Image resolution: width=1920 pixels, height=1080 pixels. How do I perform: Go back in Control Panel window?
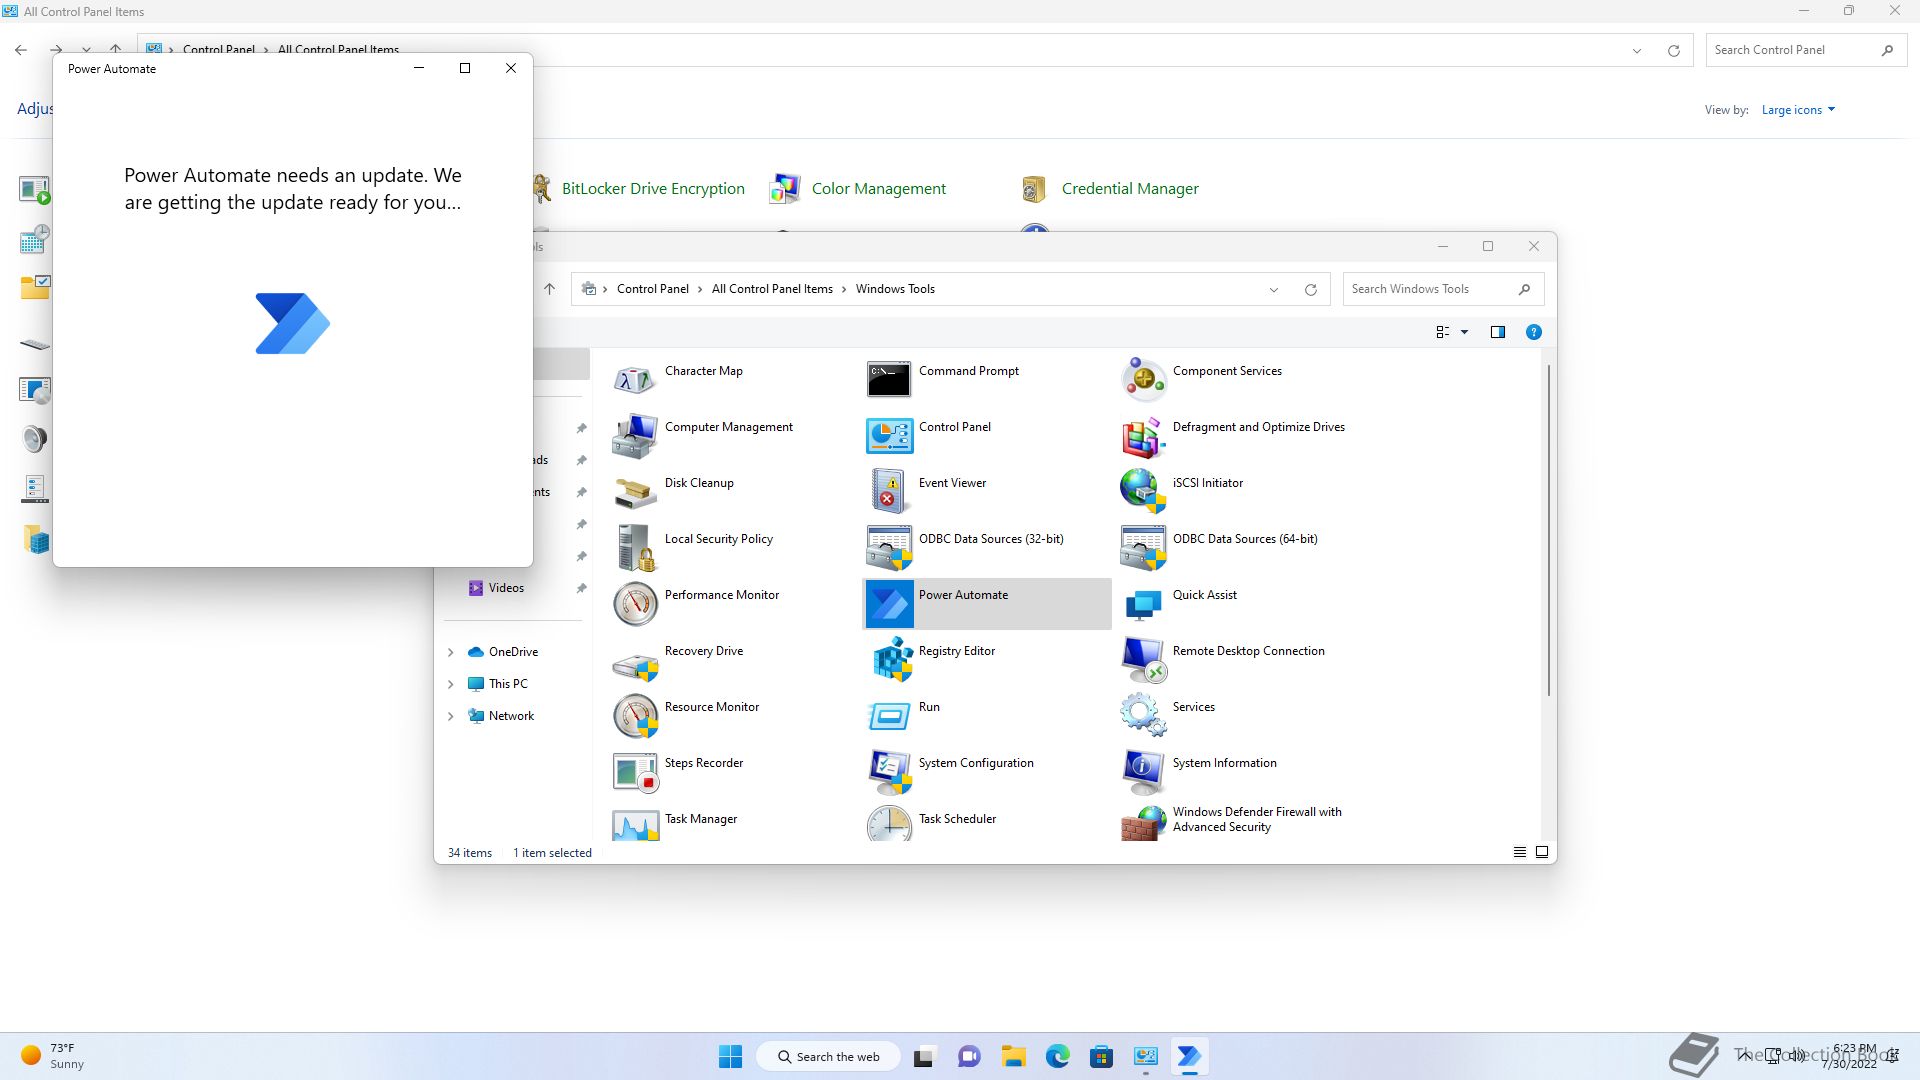[21, 50]
